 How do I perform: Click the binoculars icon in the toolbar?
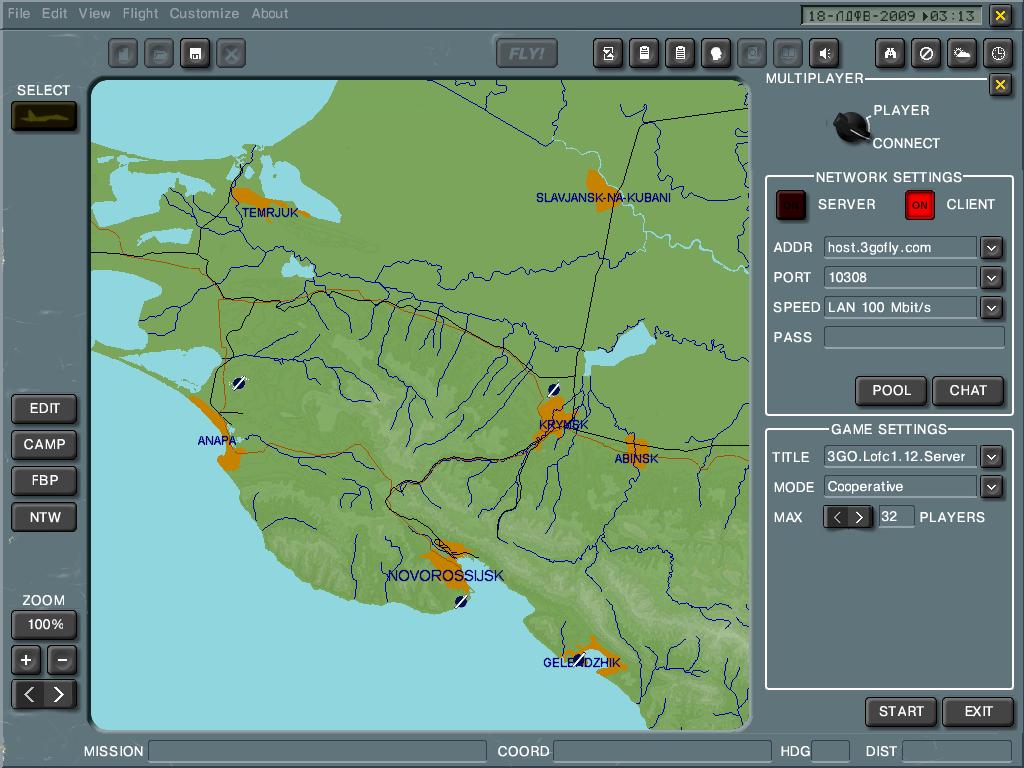pos(890,53)
